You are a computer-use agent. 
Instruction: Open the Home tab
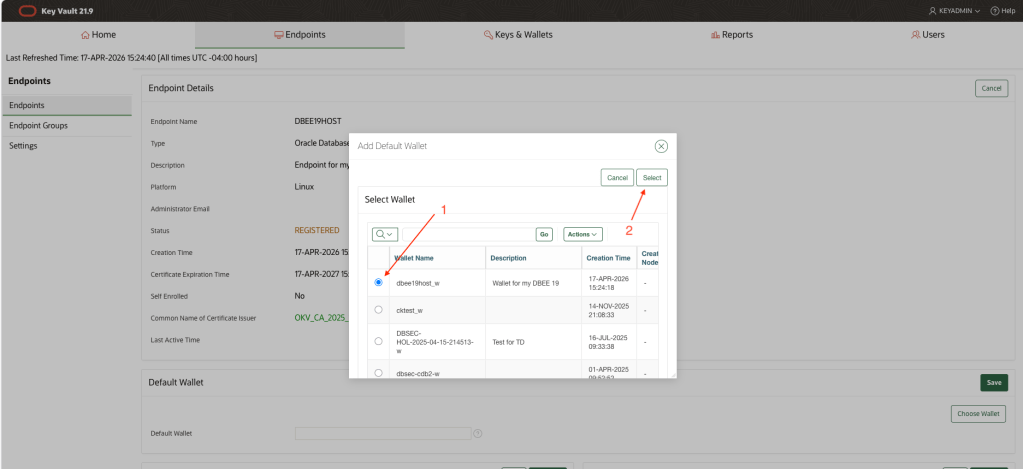(98, 35)
